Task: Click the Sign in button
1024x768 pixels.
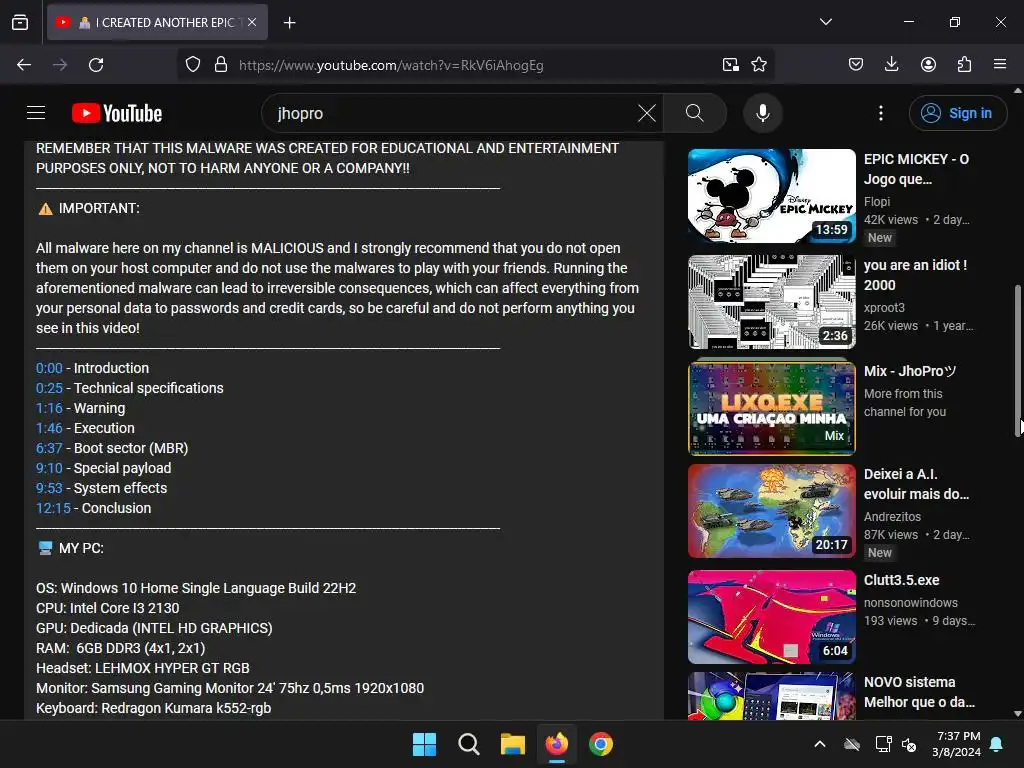Action: click(x=958, y=113)
